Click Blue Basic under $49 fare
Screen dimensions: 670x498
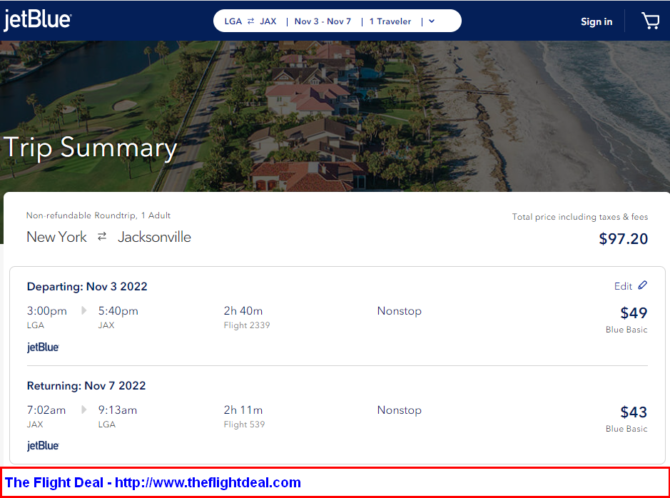(626, 330)
